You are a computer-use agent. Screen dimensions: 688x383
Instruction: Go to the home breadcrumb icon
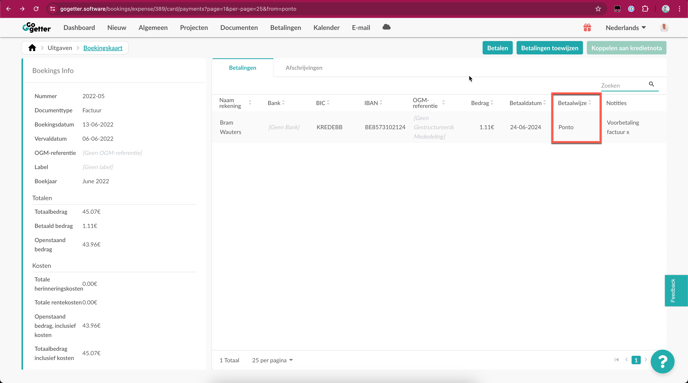pos(32,48)
